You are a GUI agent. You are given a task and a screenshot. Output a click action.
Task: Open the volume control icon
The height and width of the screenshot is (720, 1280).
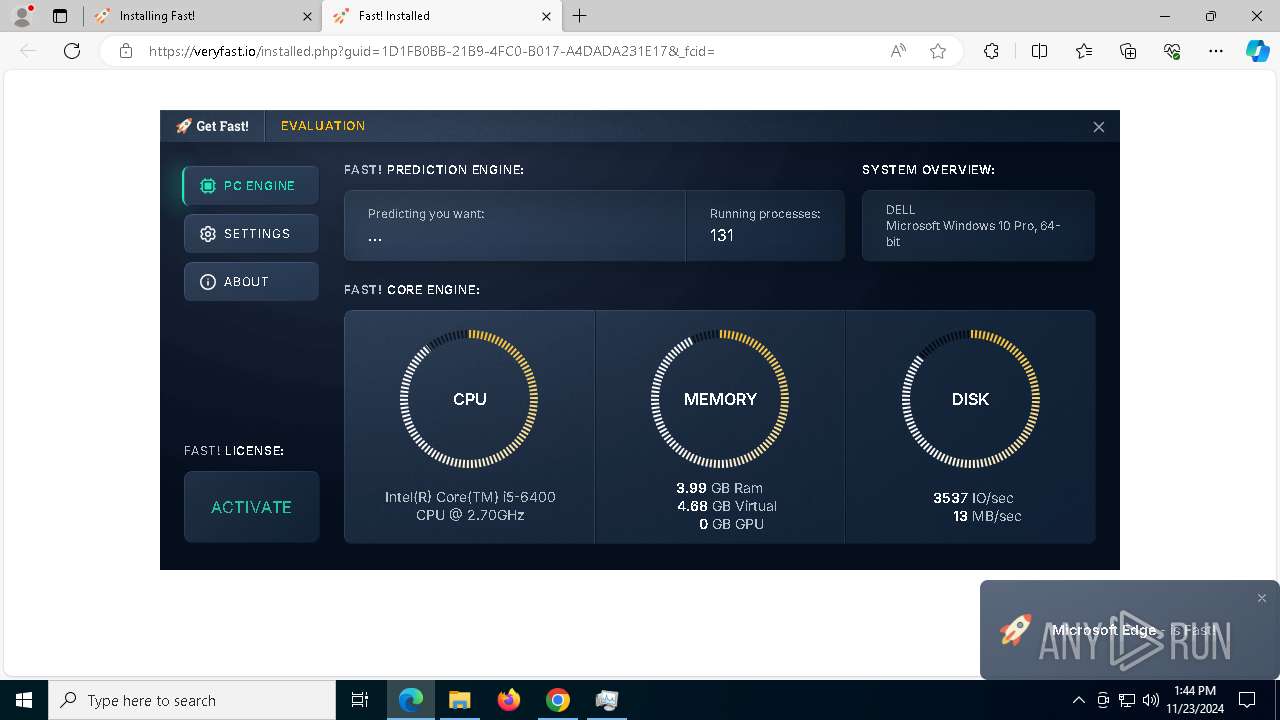(x=1151, y=700)
